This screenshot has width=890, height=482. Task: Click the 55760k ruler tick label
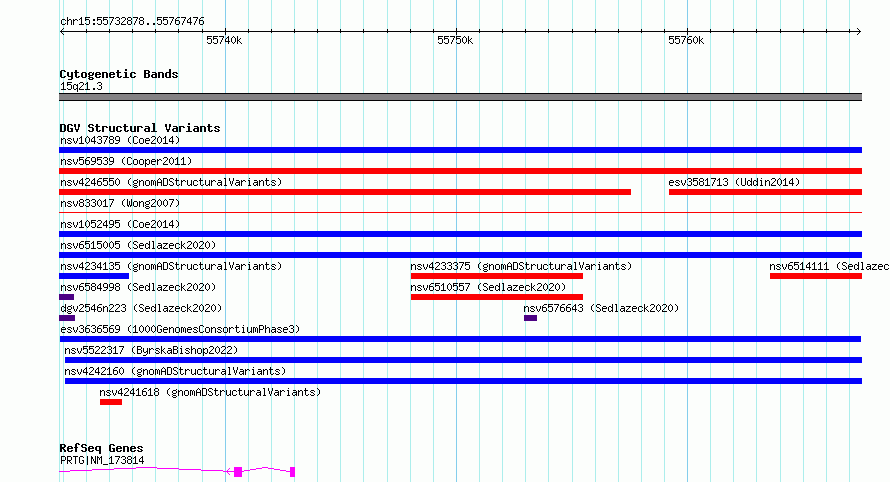point(686,40)
